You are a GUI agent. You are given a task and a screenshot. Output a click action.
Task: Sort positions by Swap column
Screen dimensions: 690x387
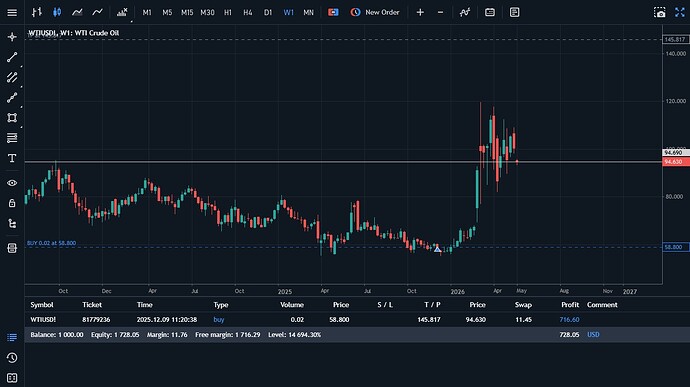click(x=523, y=305)
